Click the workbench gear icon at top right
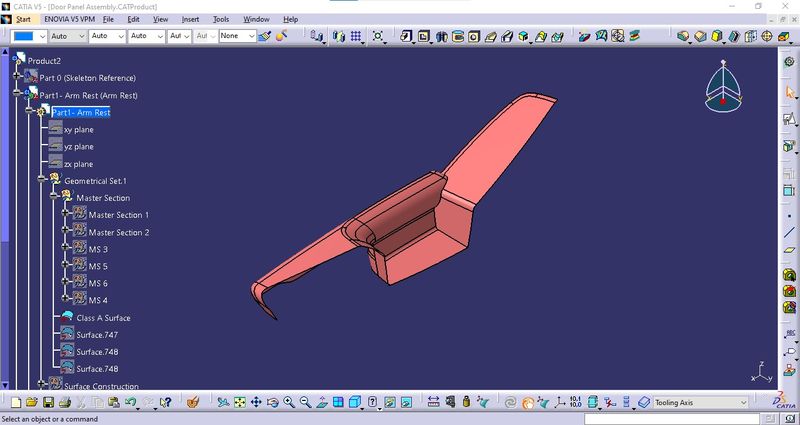 point(789,61)
